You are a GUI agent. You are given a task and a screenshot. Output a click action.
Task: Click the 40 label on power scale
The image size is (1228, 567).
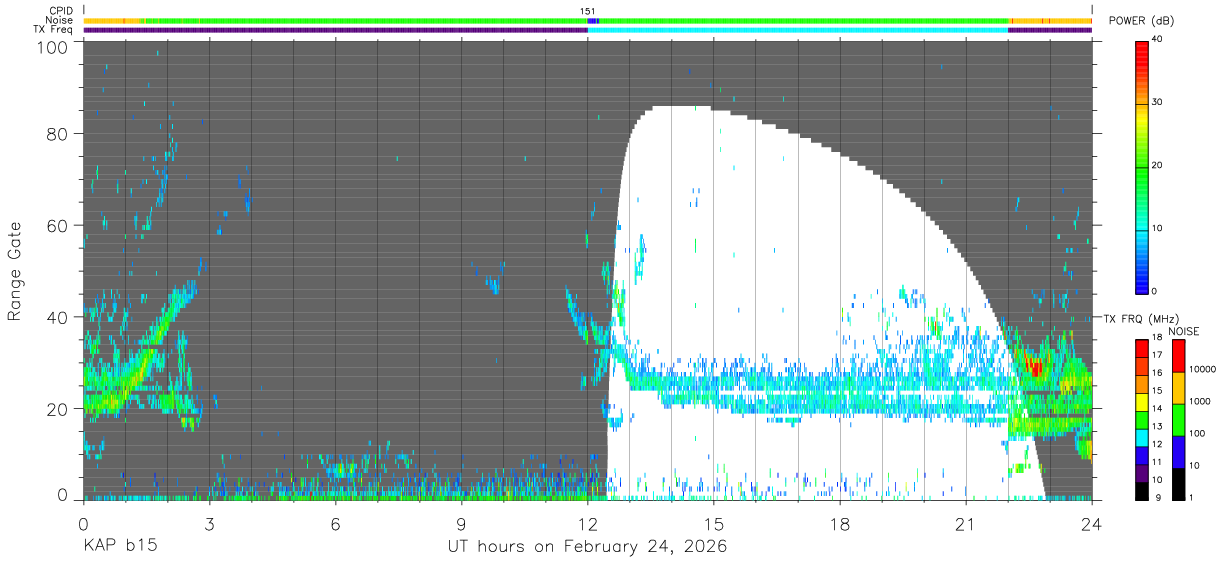(1158, 39)
